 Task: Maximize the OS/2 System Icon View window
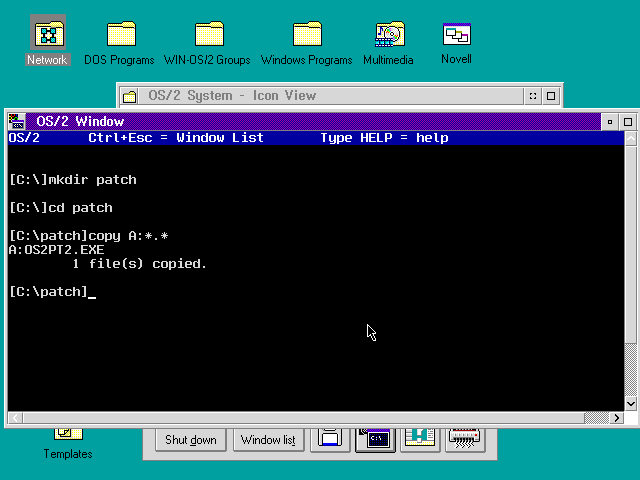(x=551, y=96)
